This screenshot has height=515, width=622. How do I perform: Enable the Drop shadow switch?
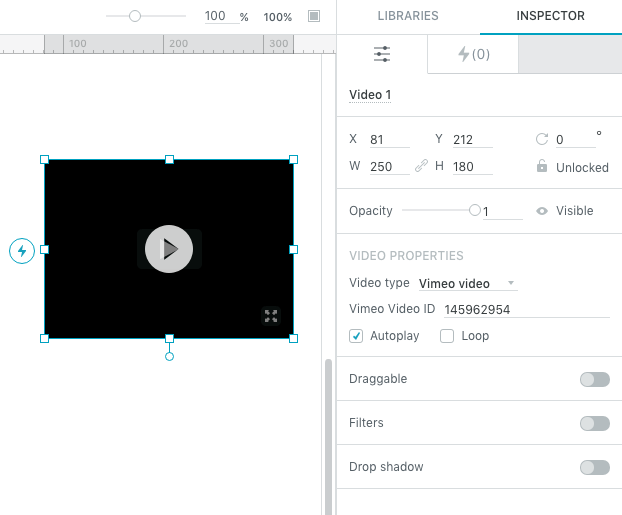pos(595,467)
